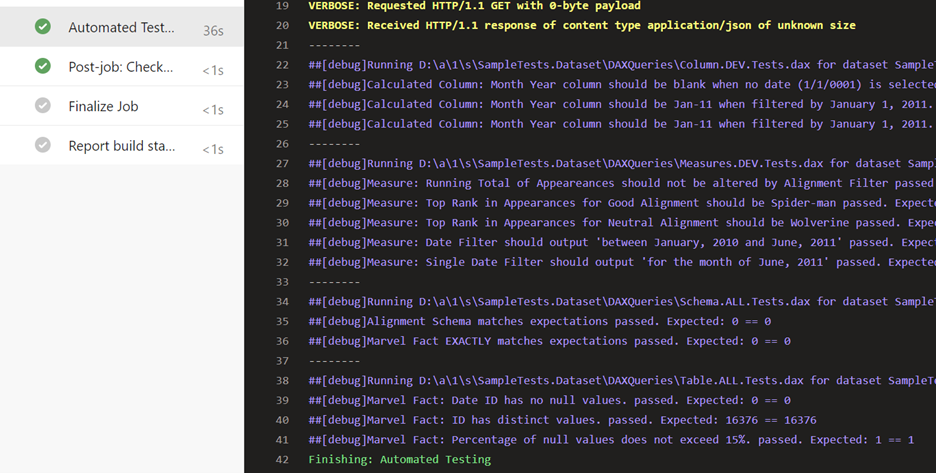936x473 pixels.
Task: Click green success icon beside Automated Testing step
Action: (x=42, y=27)
